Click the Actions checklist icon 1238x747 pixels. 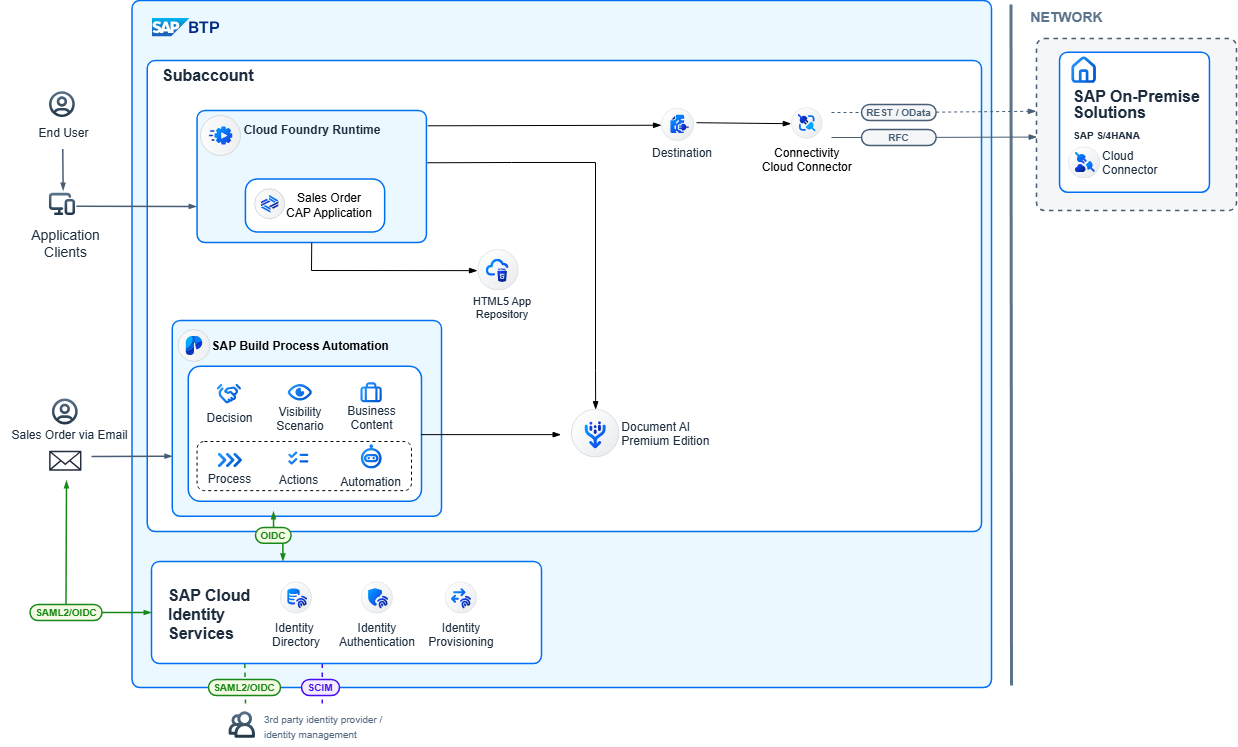298,458
